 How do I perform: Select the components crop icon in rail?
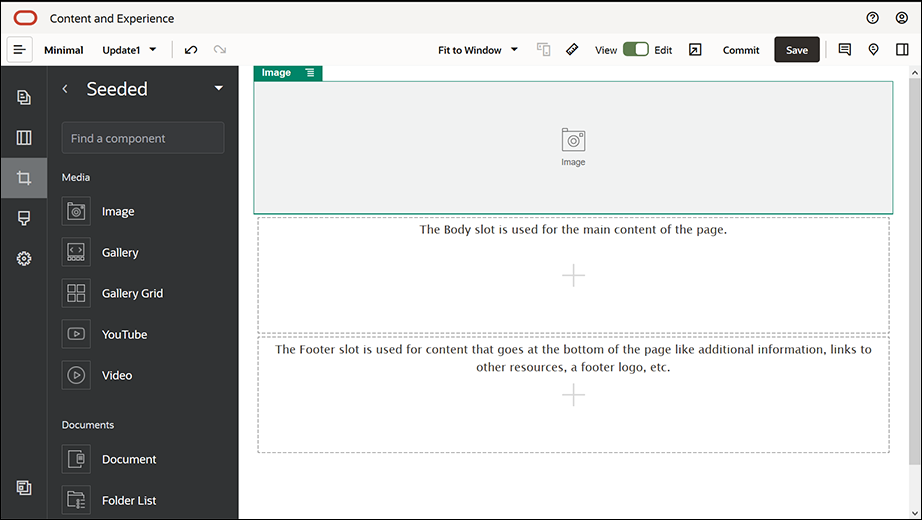point(24,178)
